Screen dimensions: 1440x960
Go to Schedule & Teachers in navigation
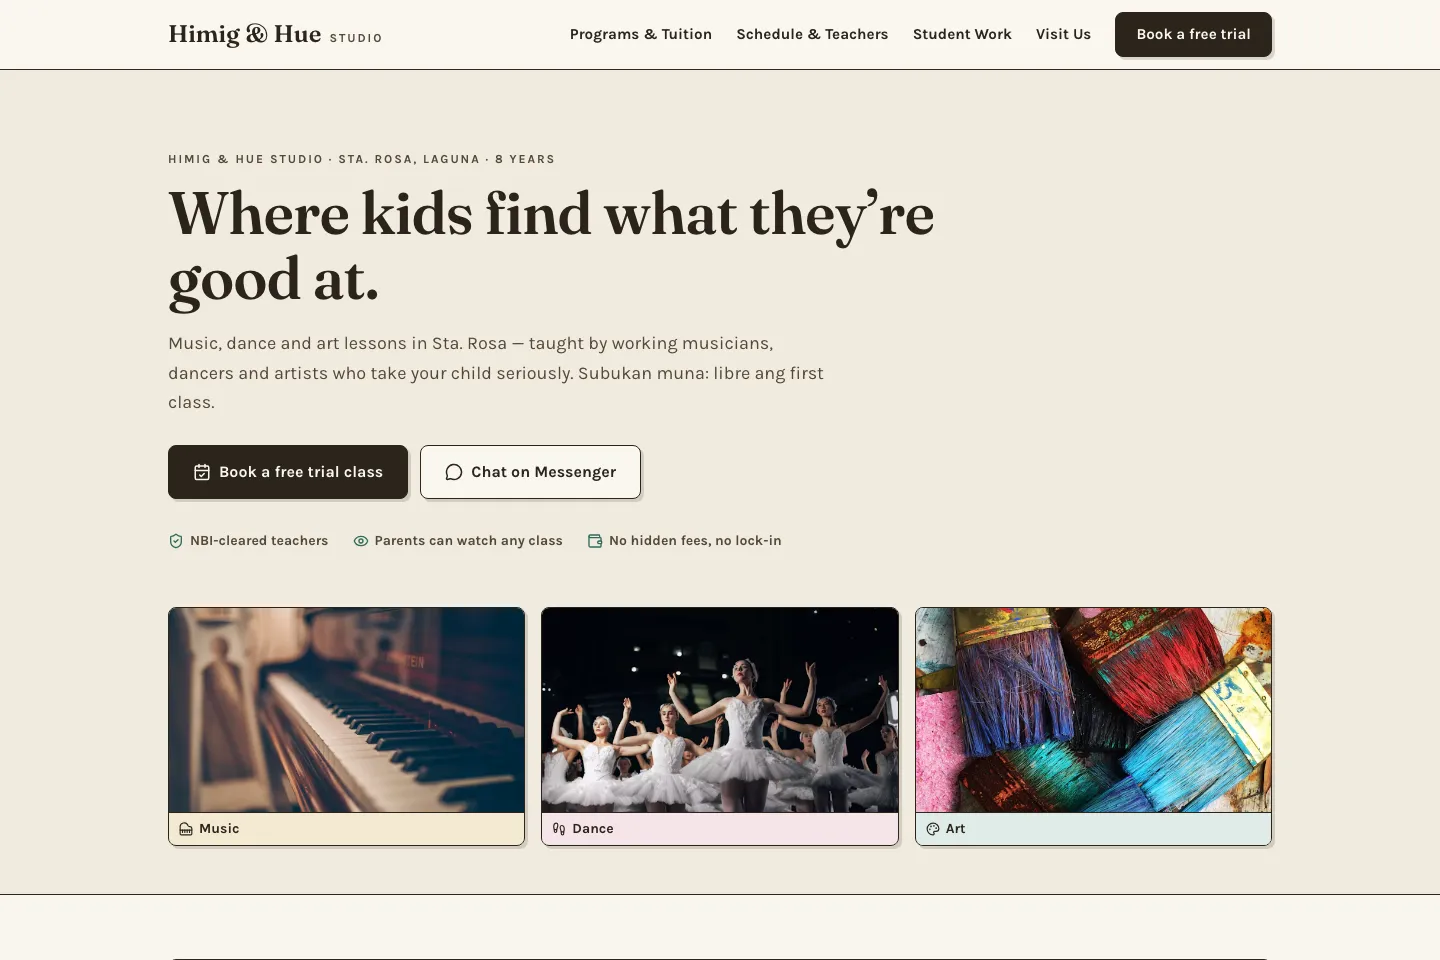[812, 34]
